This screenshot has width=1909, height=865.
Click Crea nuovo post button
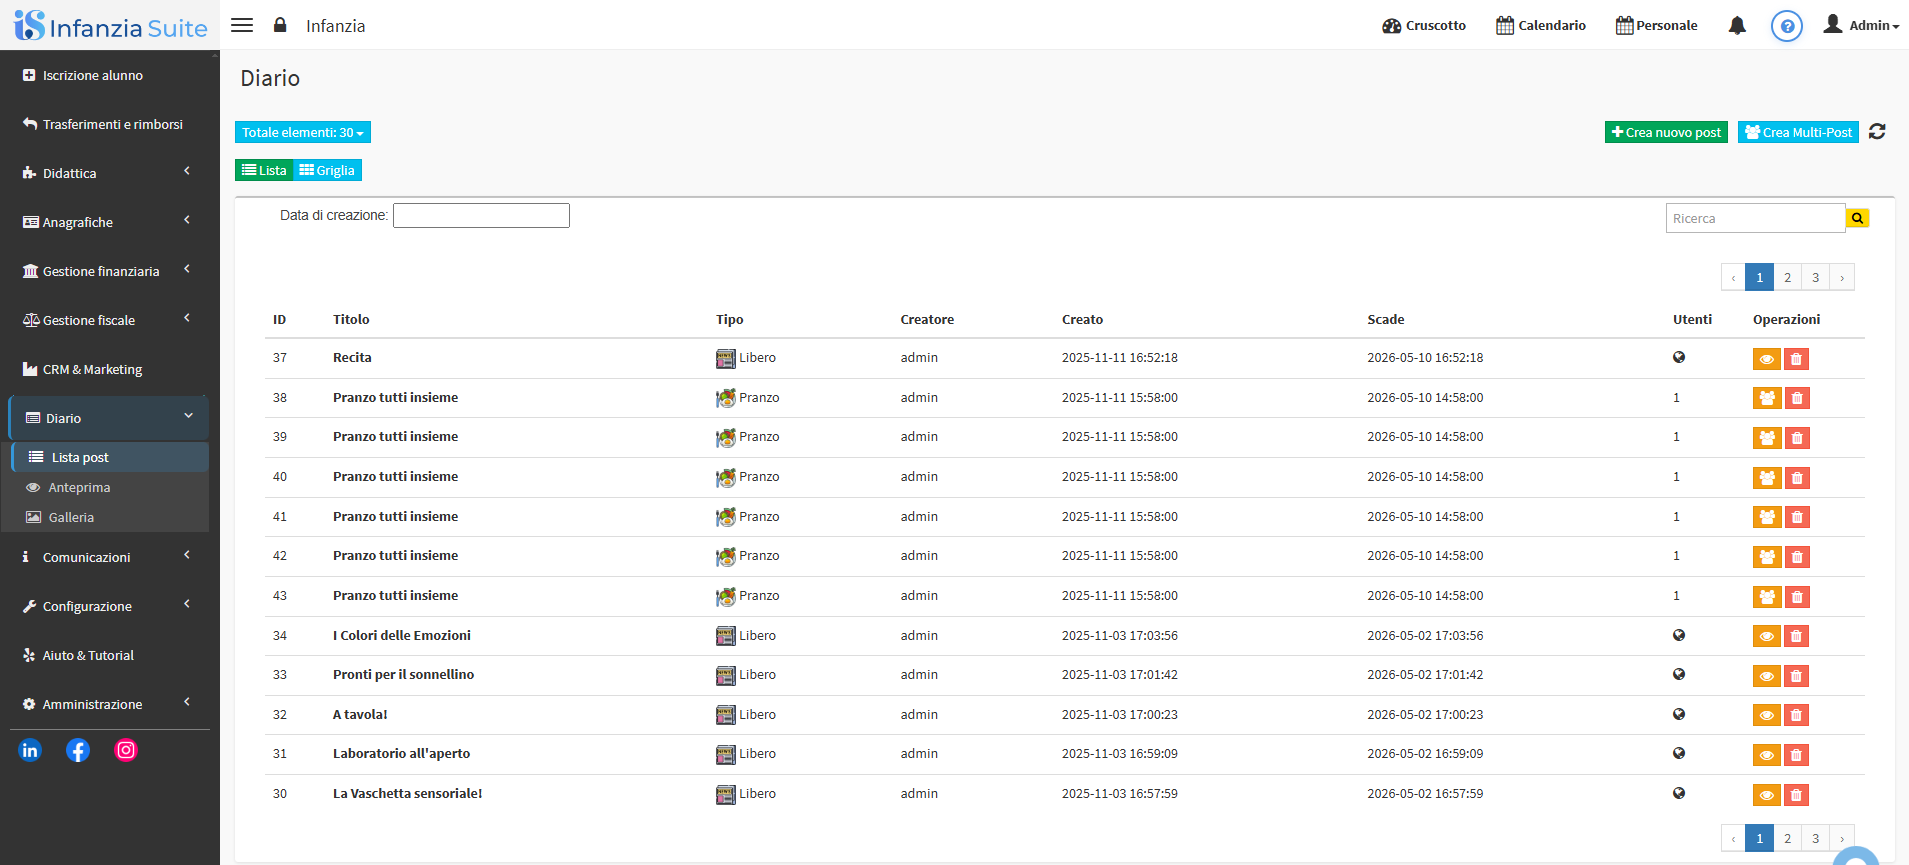pyautogui.click(x=1665, y=132)
